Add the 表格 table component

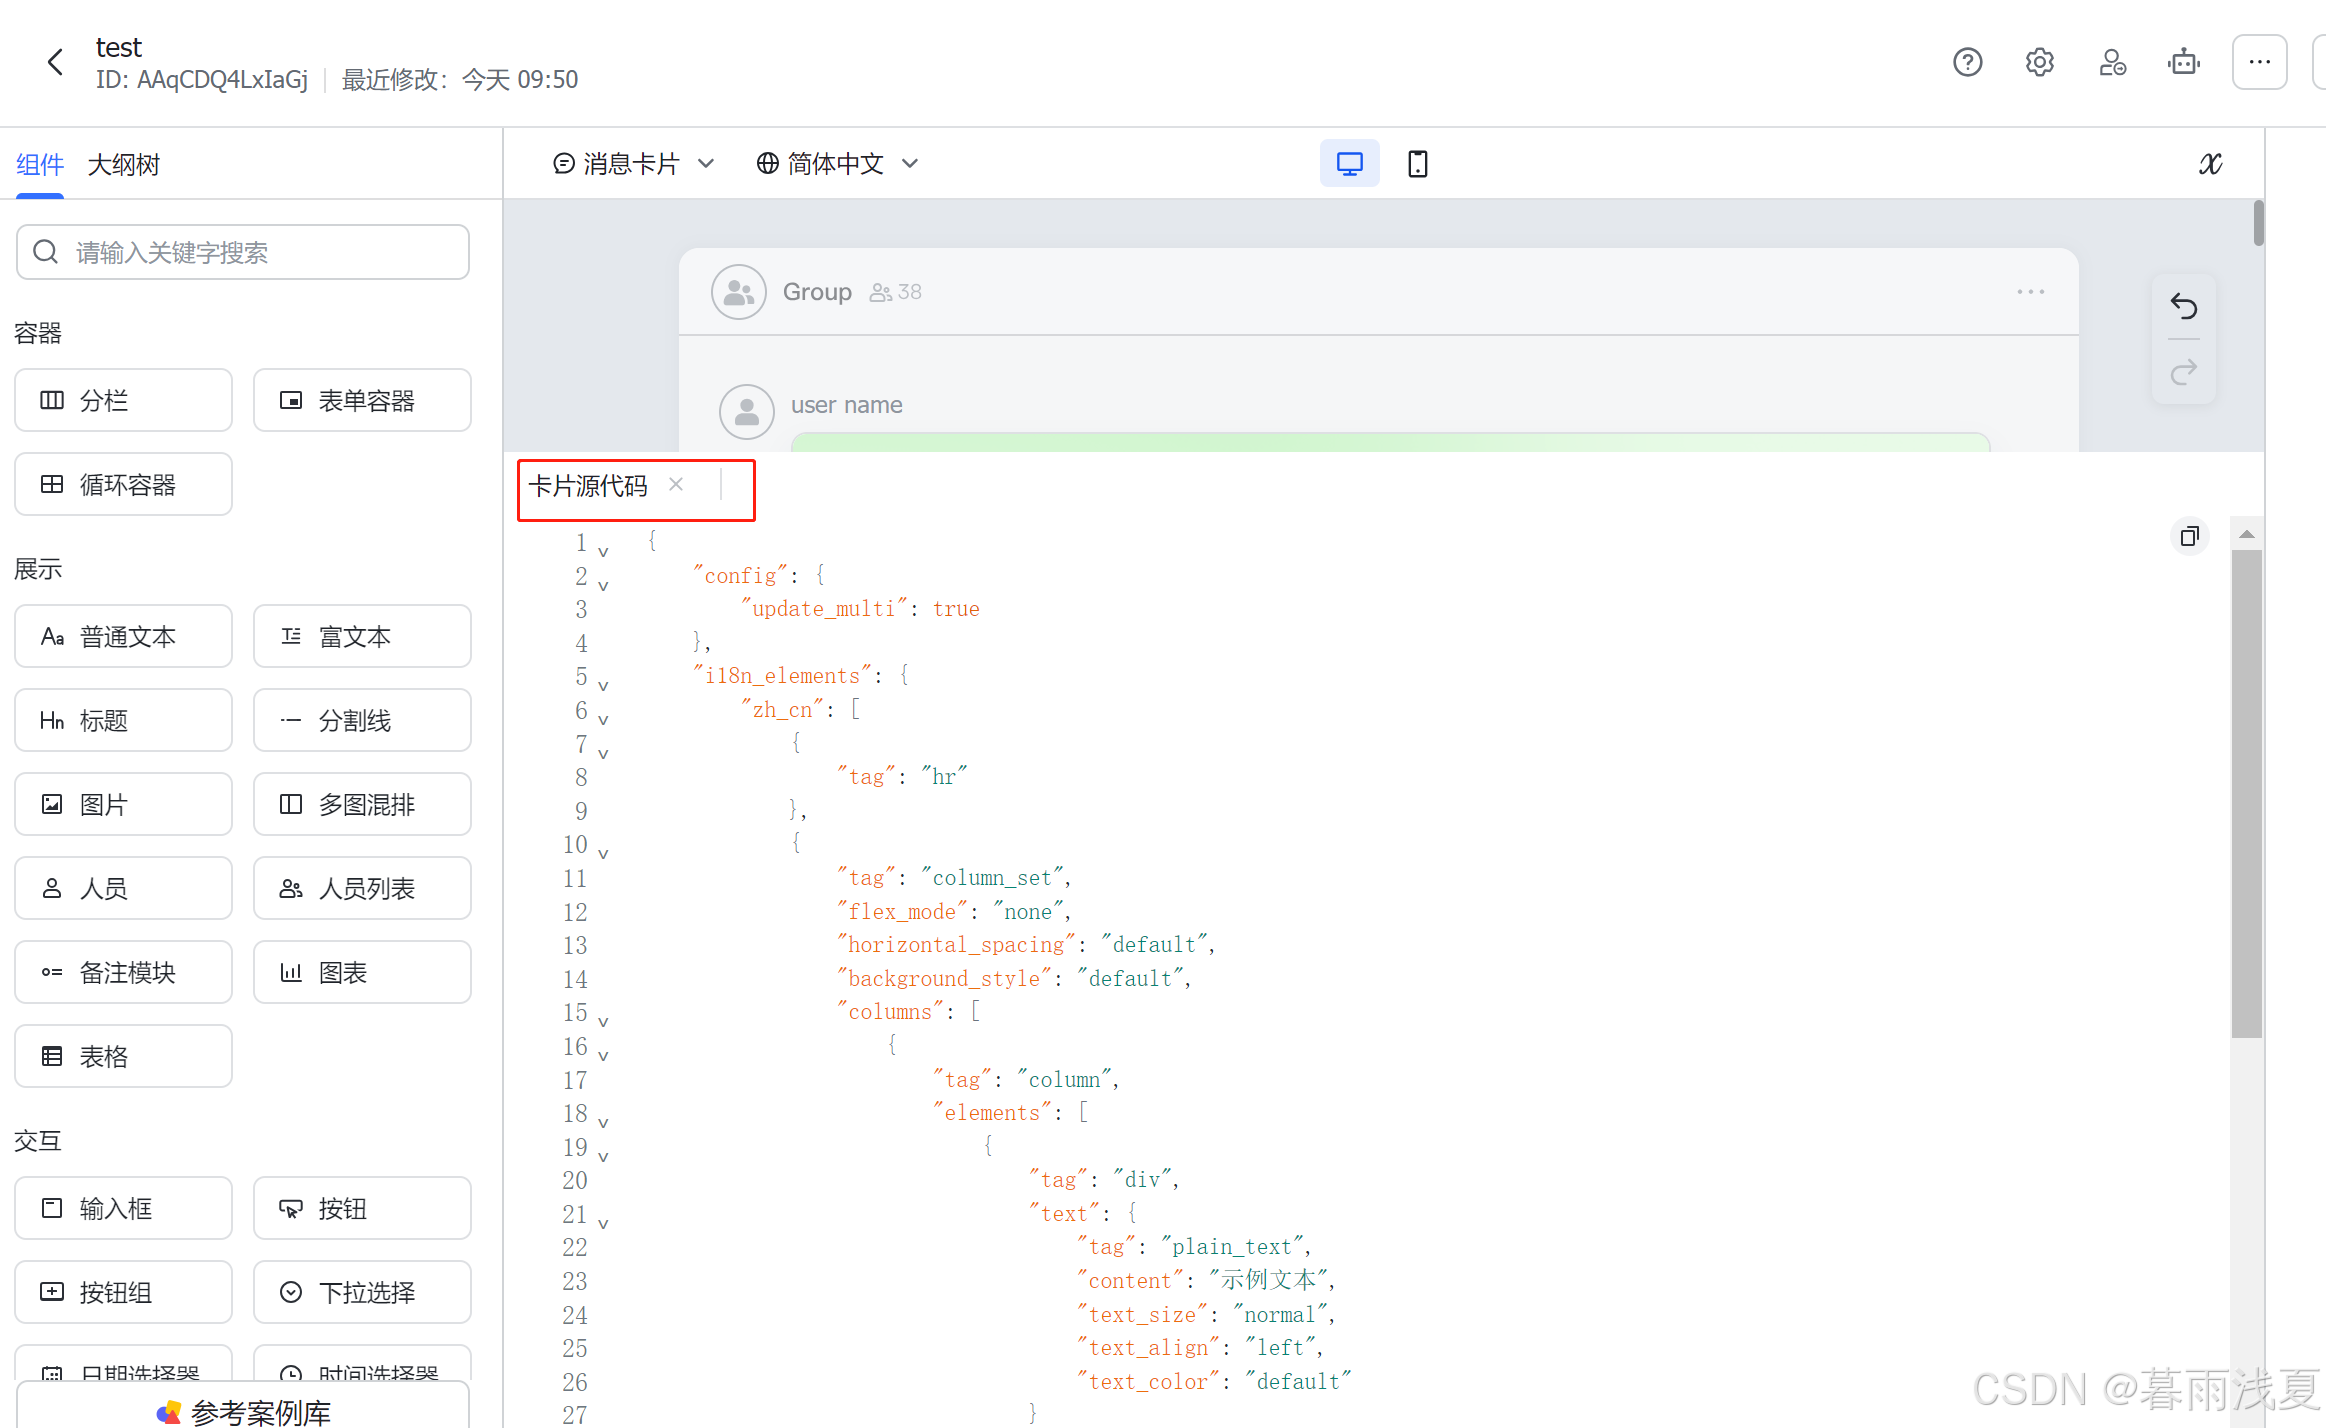tap(123, 1056)
